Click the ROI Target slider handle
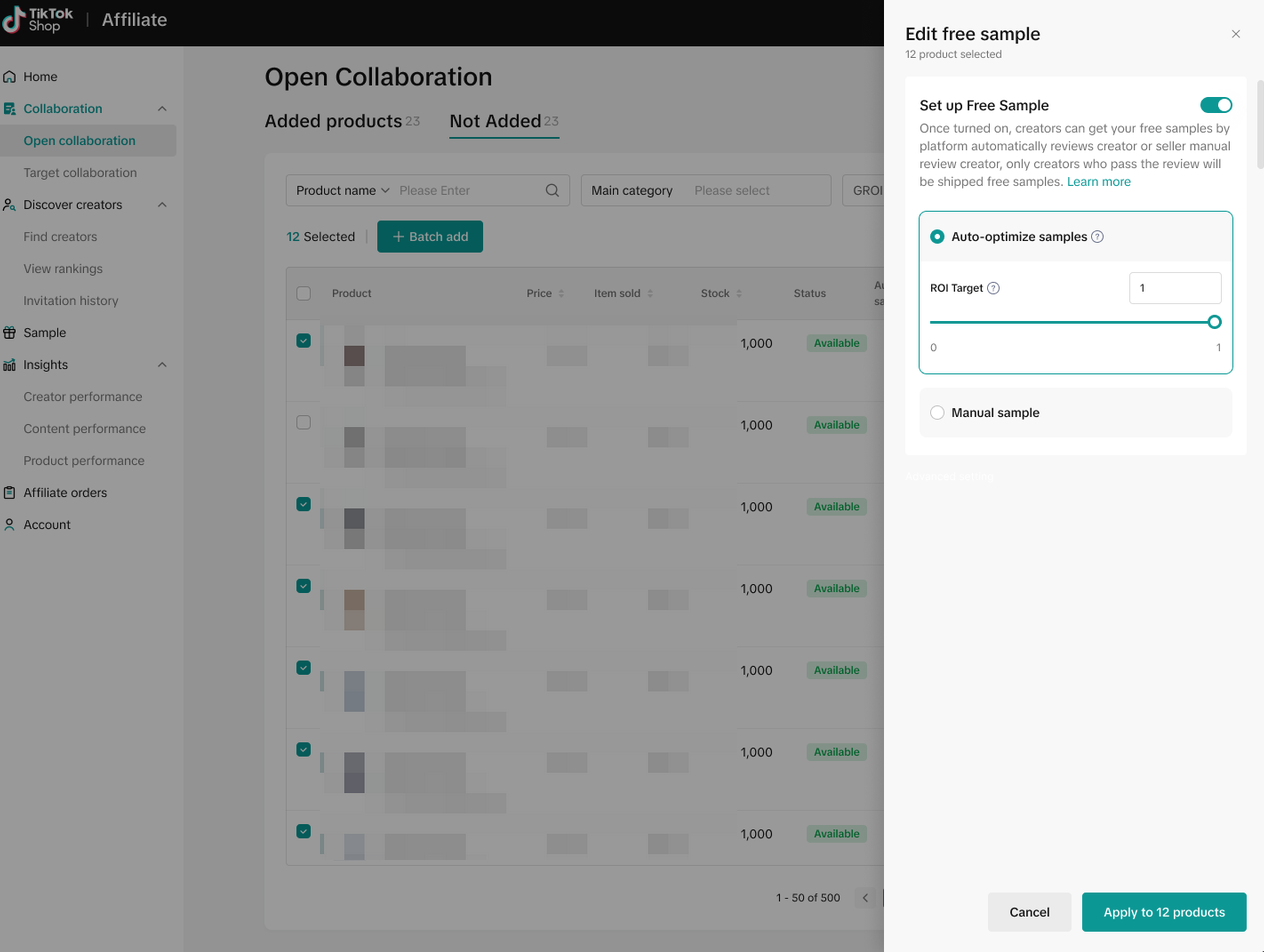Screen dimensions: 1264x952 click(x=1214, y=322)
